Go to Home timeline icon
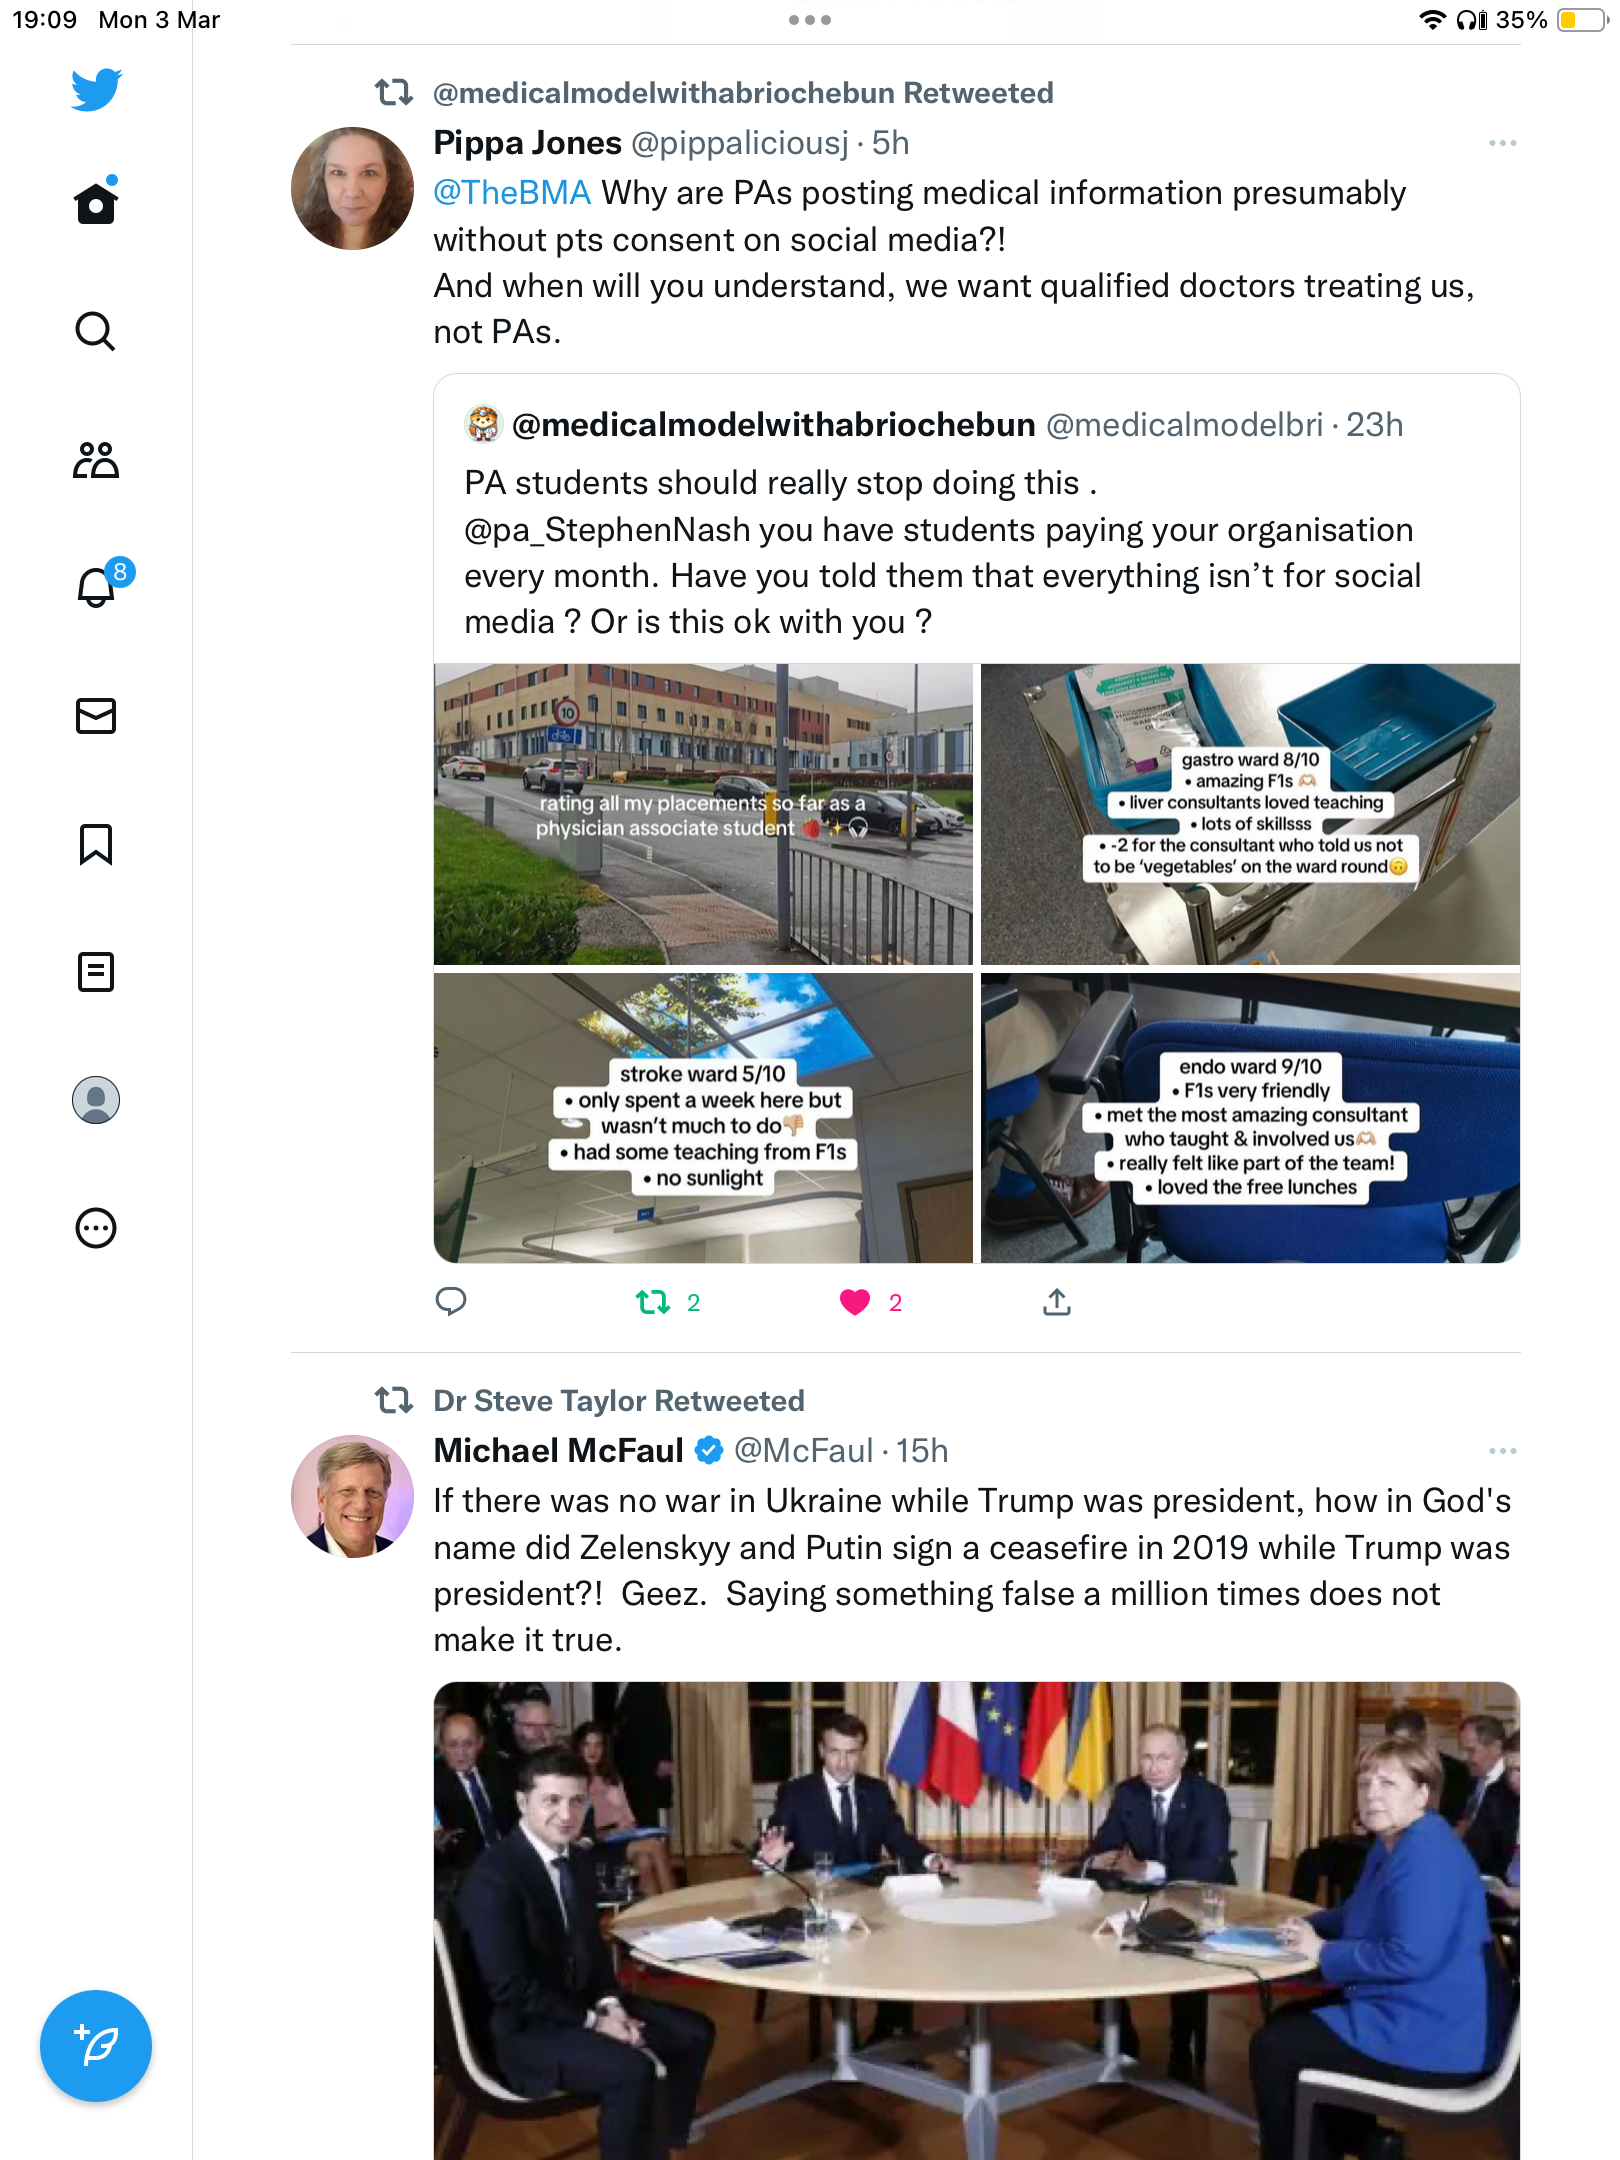Viewport: 1620px width, 2160px height. pos(96,201)
